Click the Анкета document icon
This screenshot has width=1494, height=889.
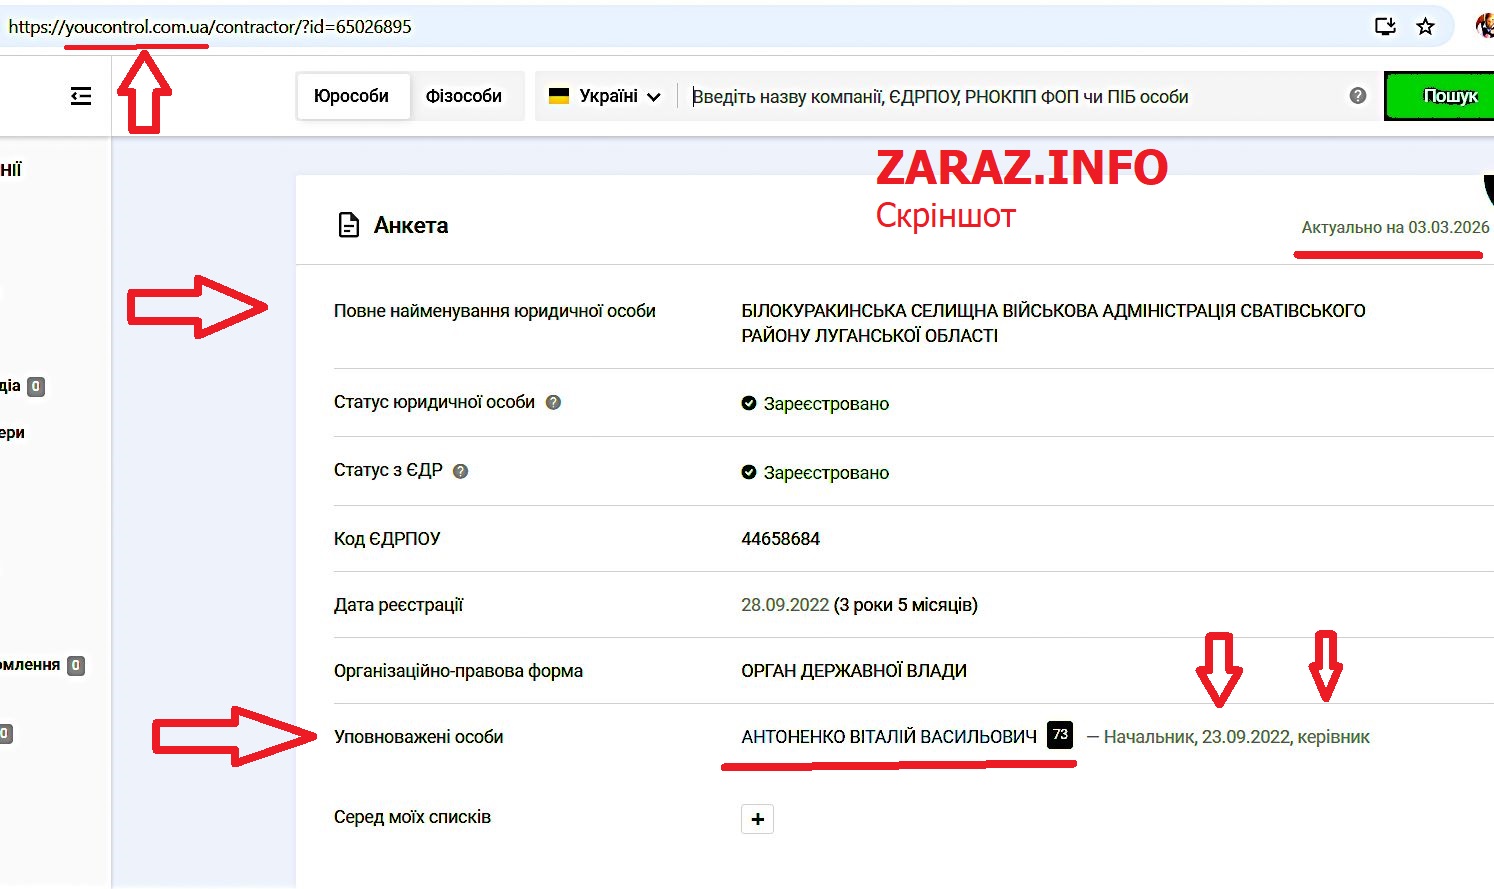point(348,225)
